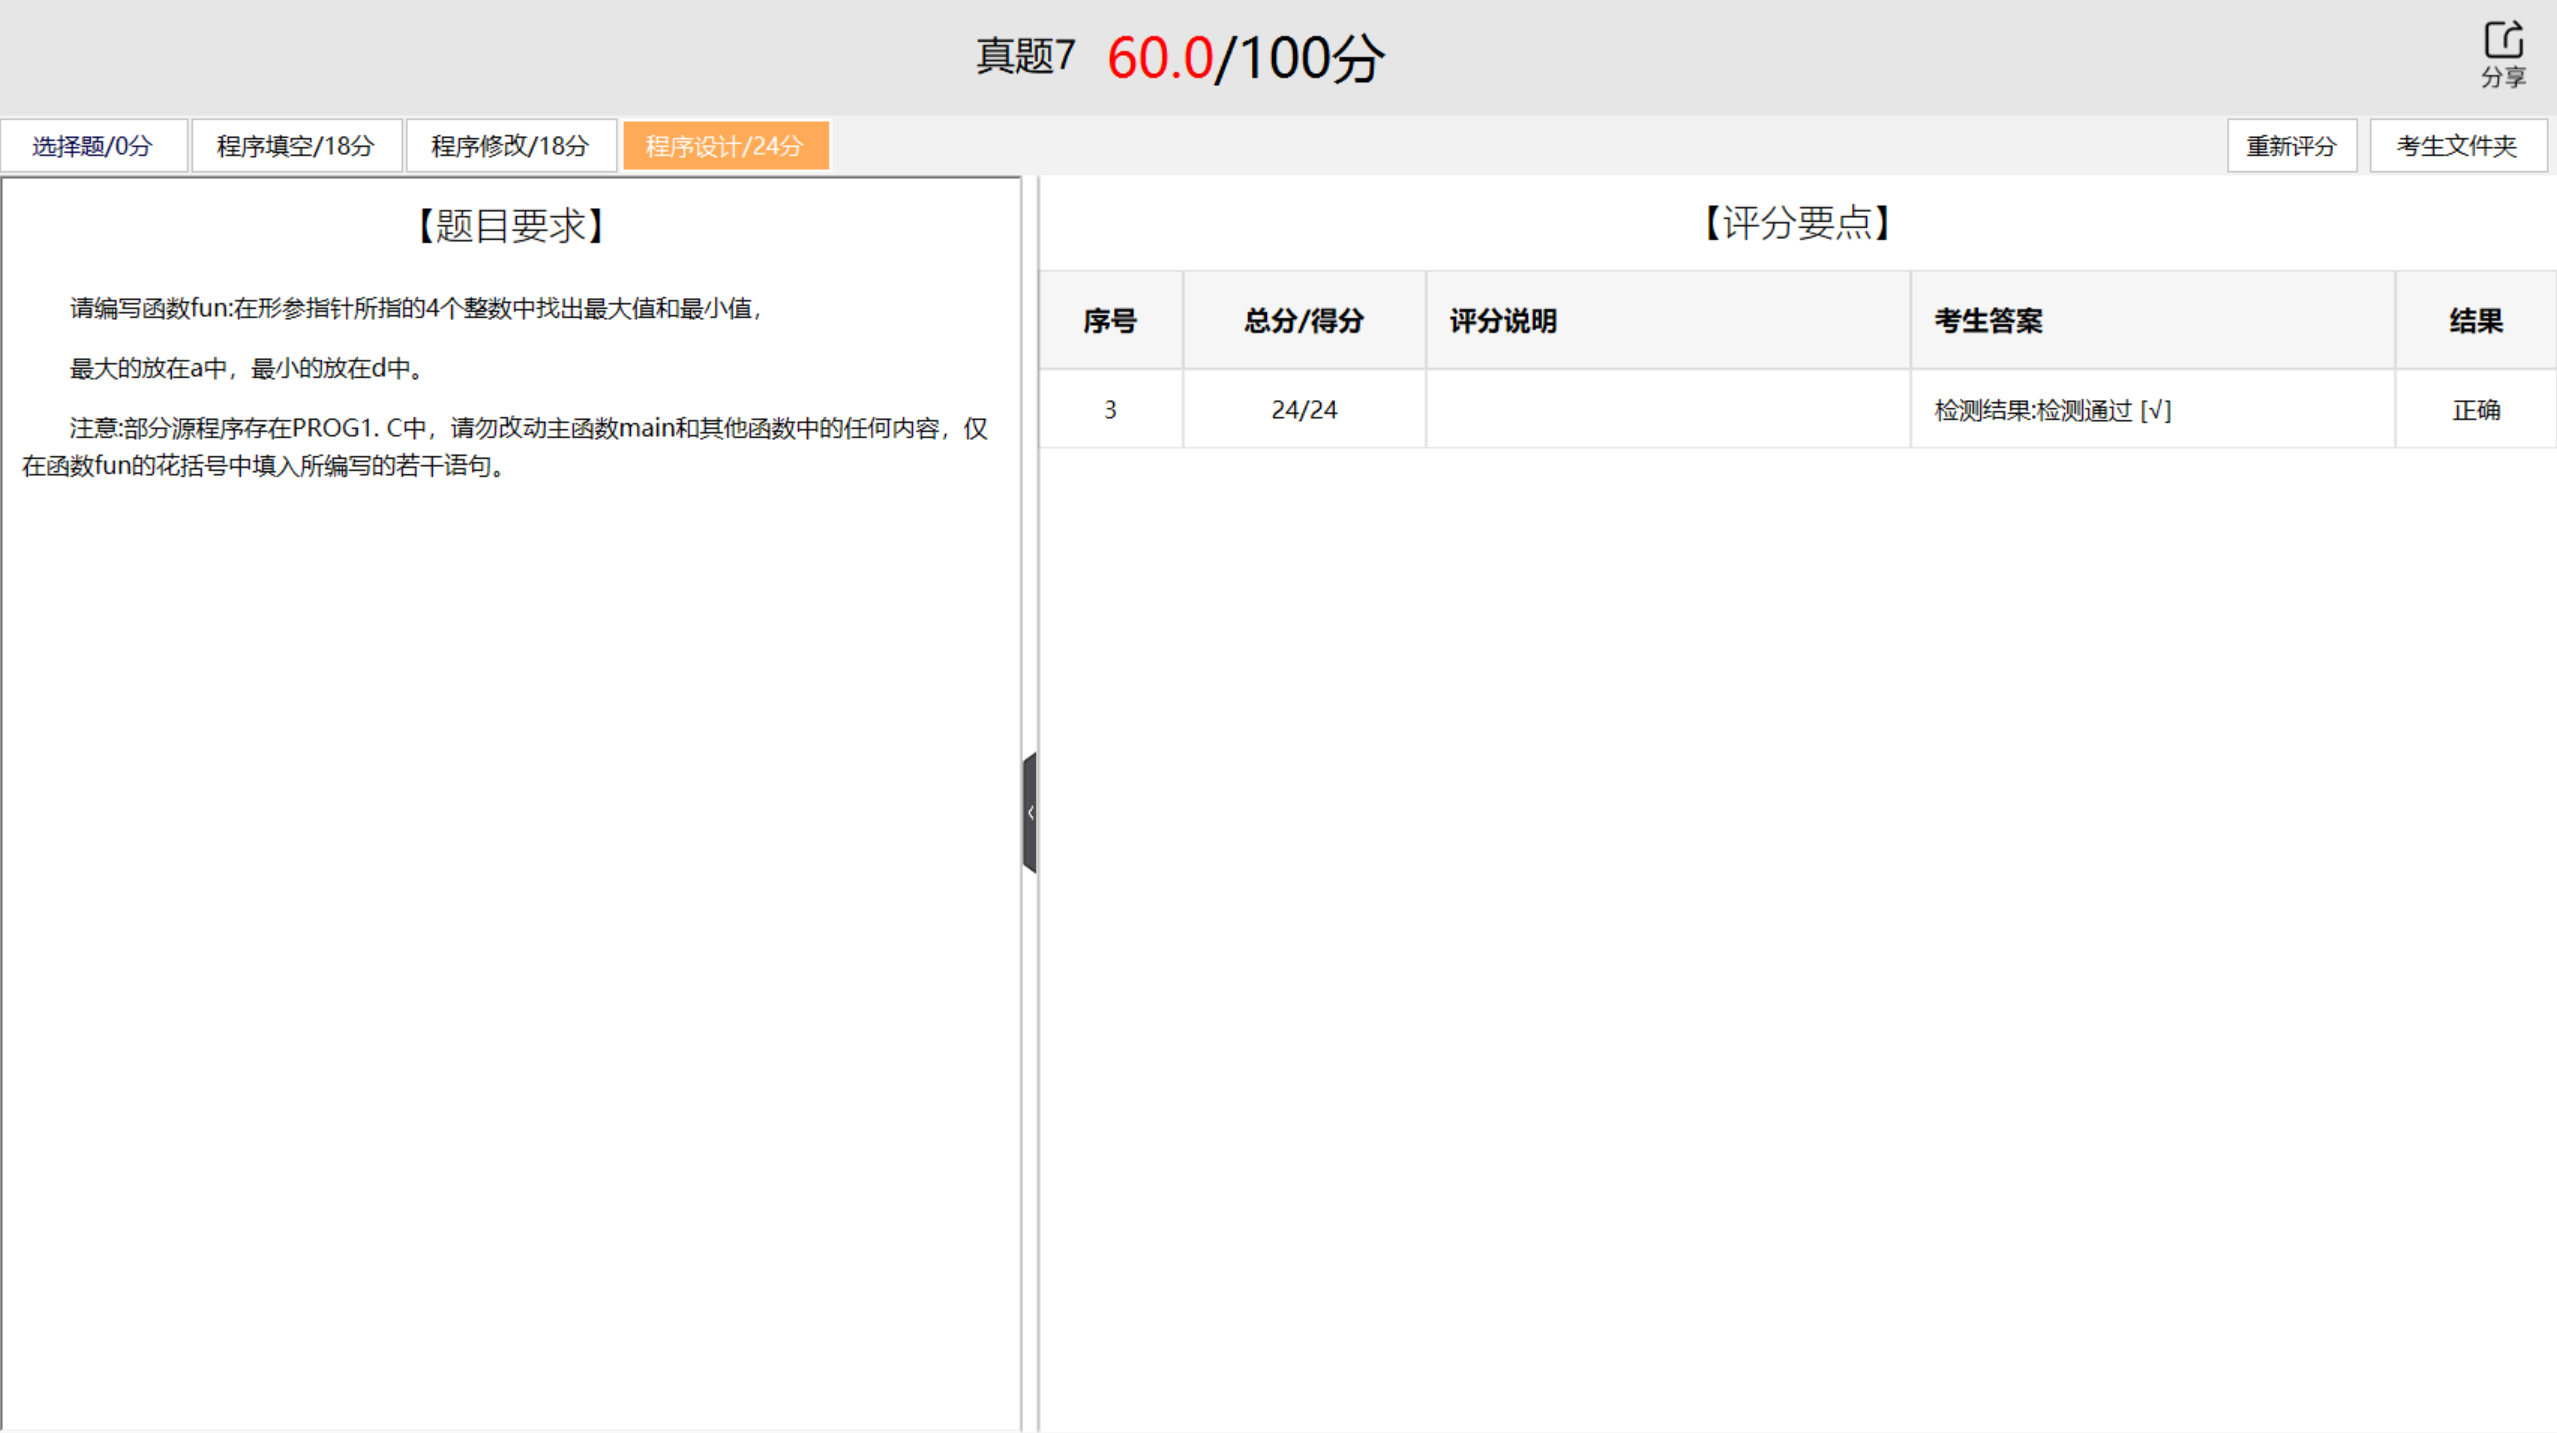Click the 程序设计/24分 tab

coord(725,146)
